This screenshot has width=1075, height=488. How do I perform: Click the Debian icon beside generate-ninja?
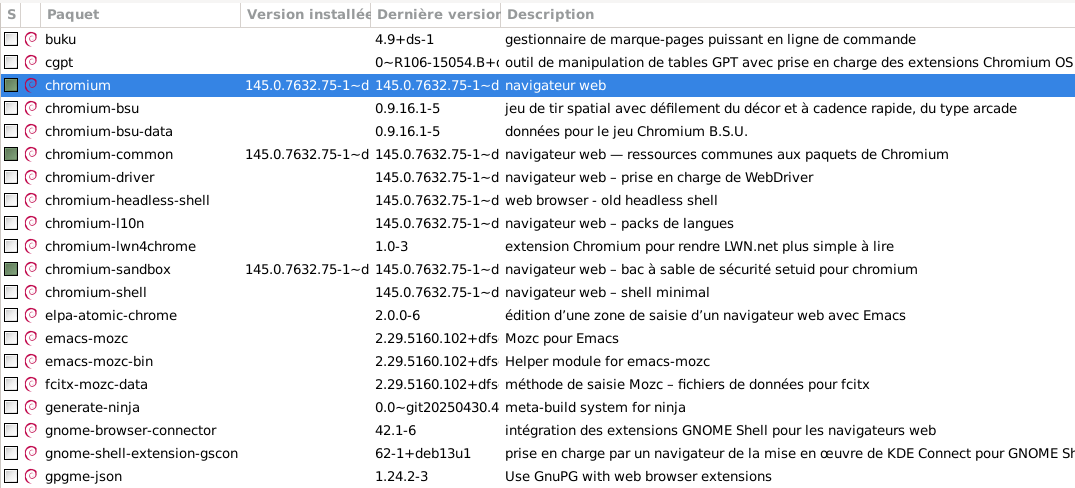pyautogui.click(x=31, y=408)
